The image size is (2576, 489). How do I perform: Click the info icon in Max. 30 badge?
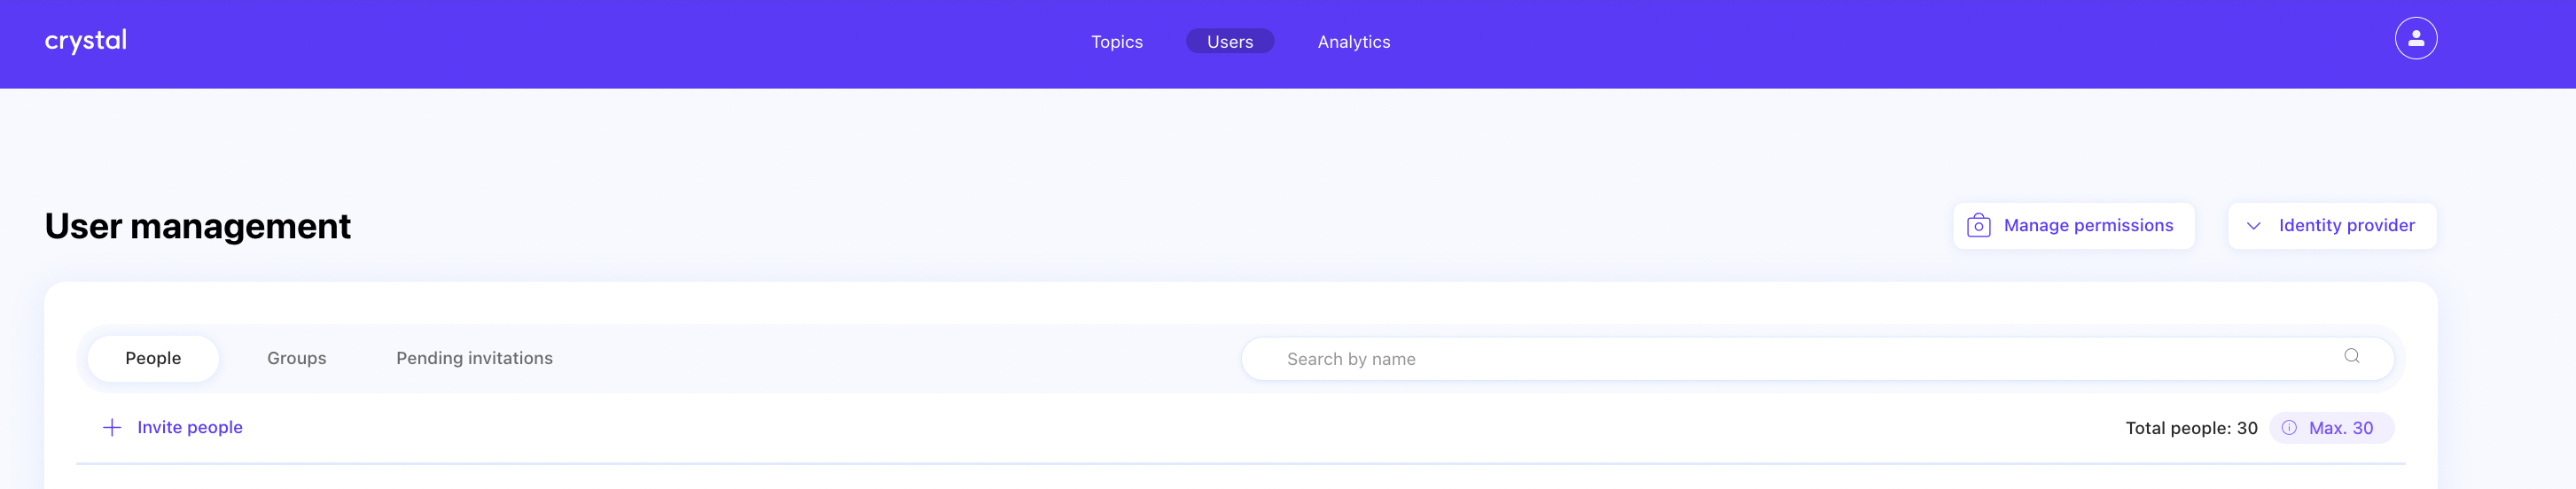pyautogui.click(x=2289, y=428)
